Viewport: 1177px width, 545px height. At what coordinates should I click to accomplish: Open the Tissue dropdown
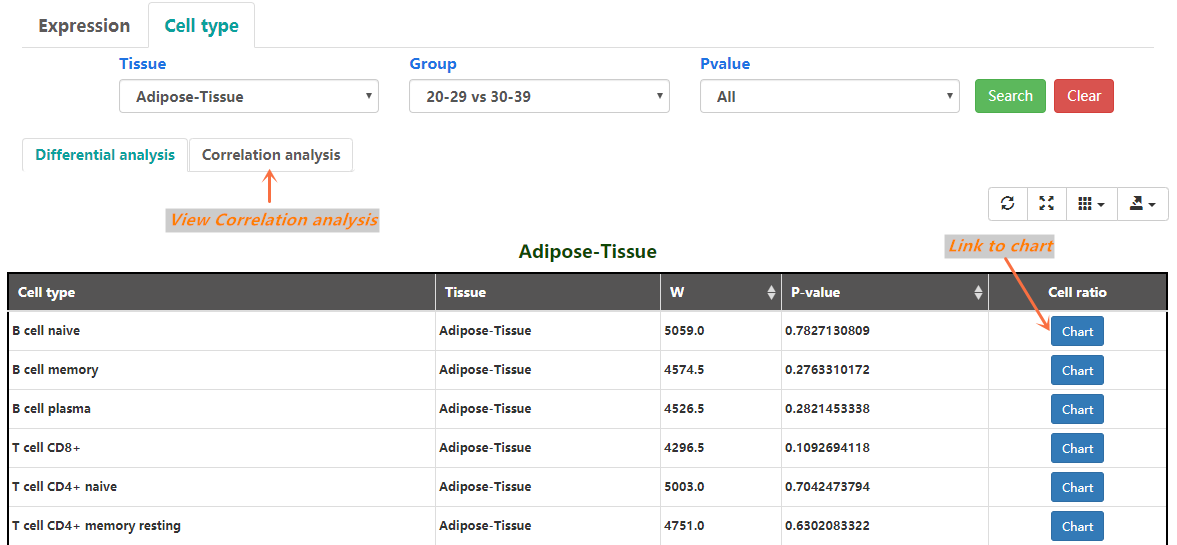coord(249,97)
